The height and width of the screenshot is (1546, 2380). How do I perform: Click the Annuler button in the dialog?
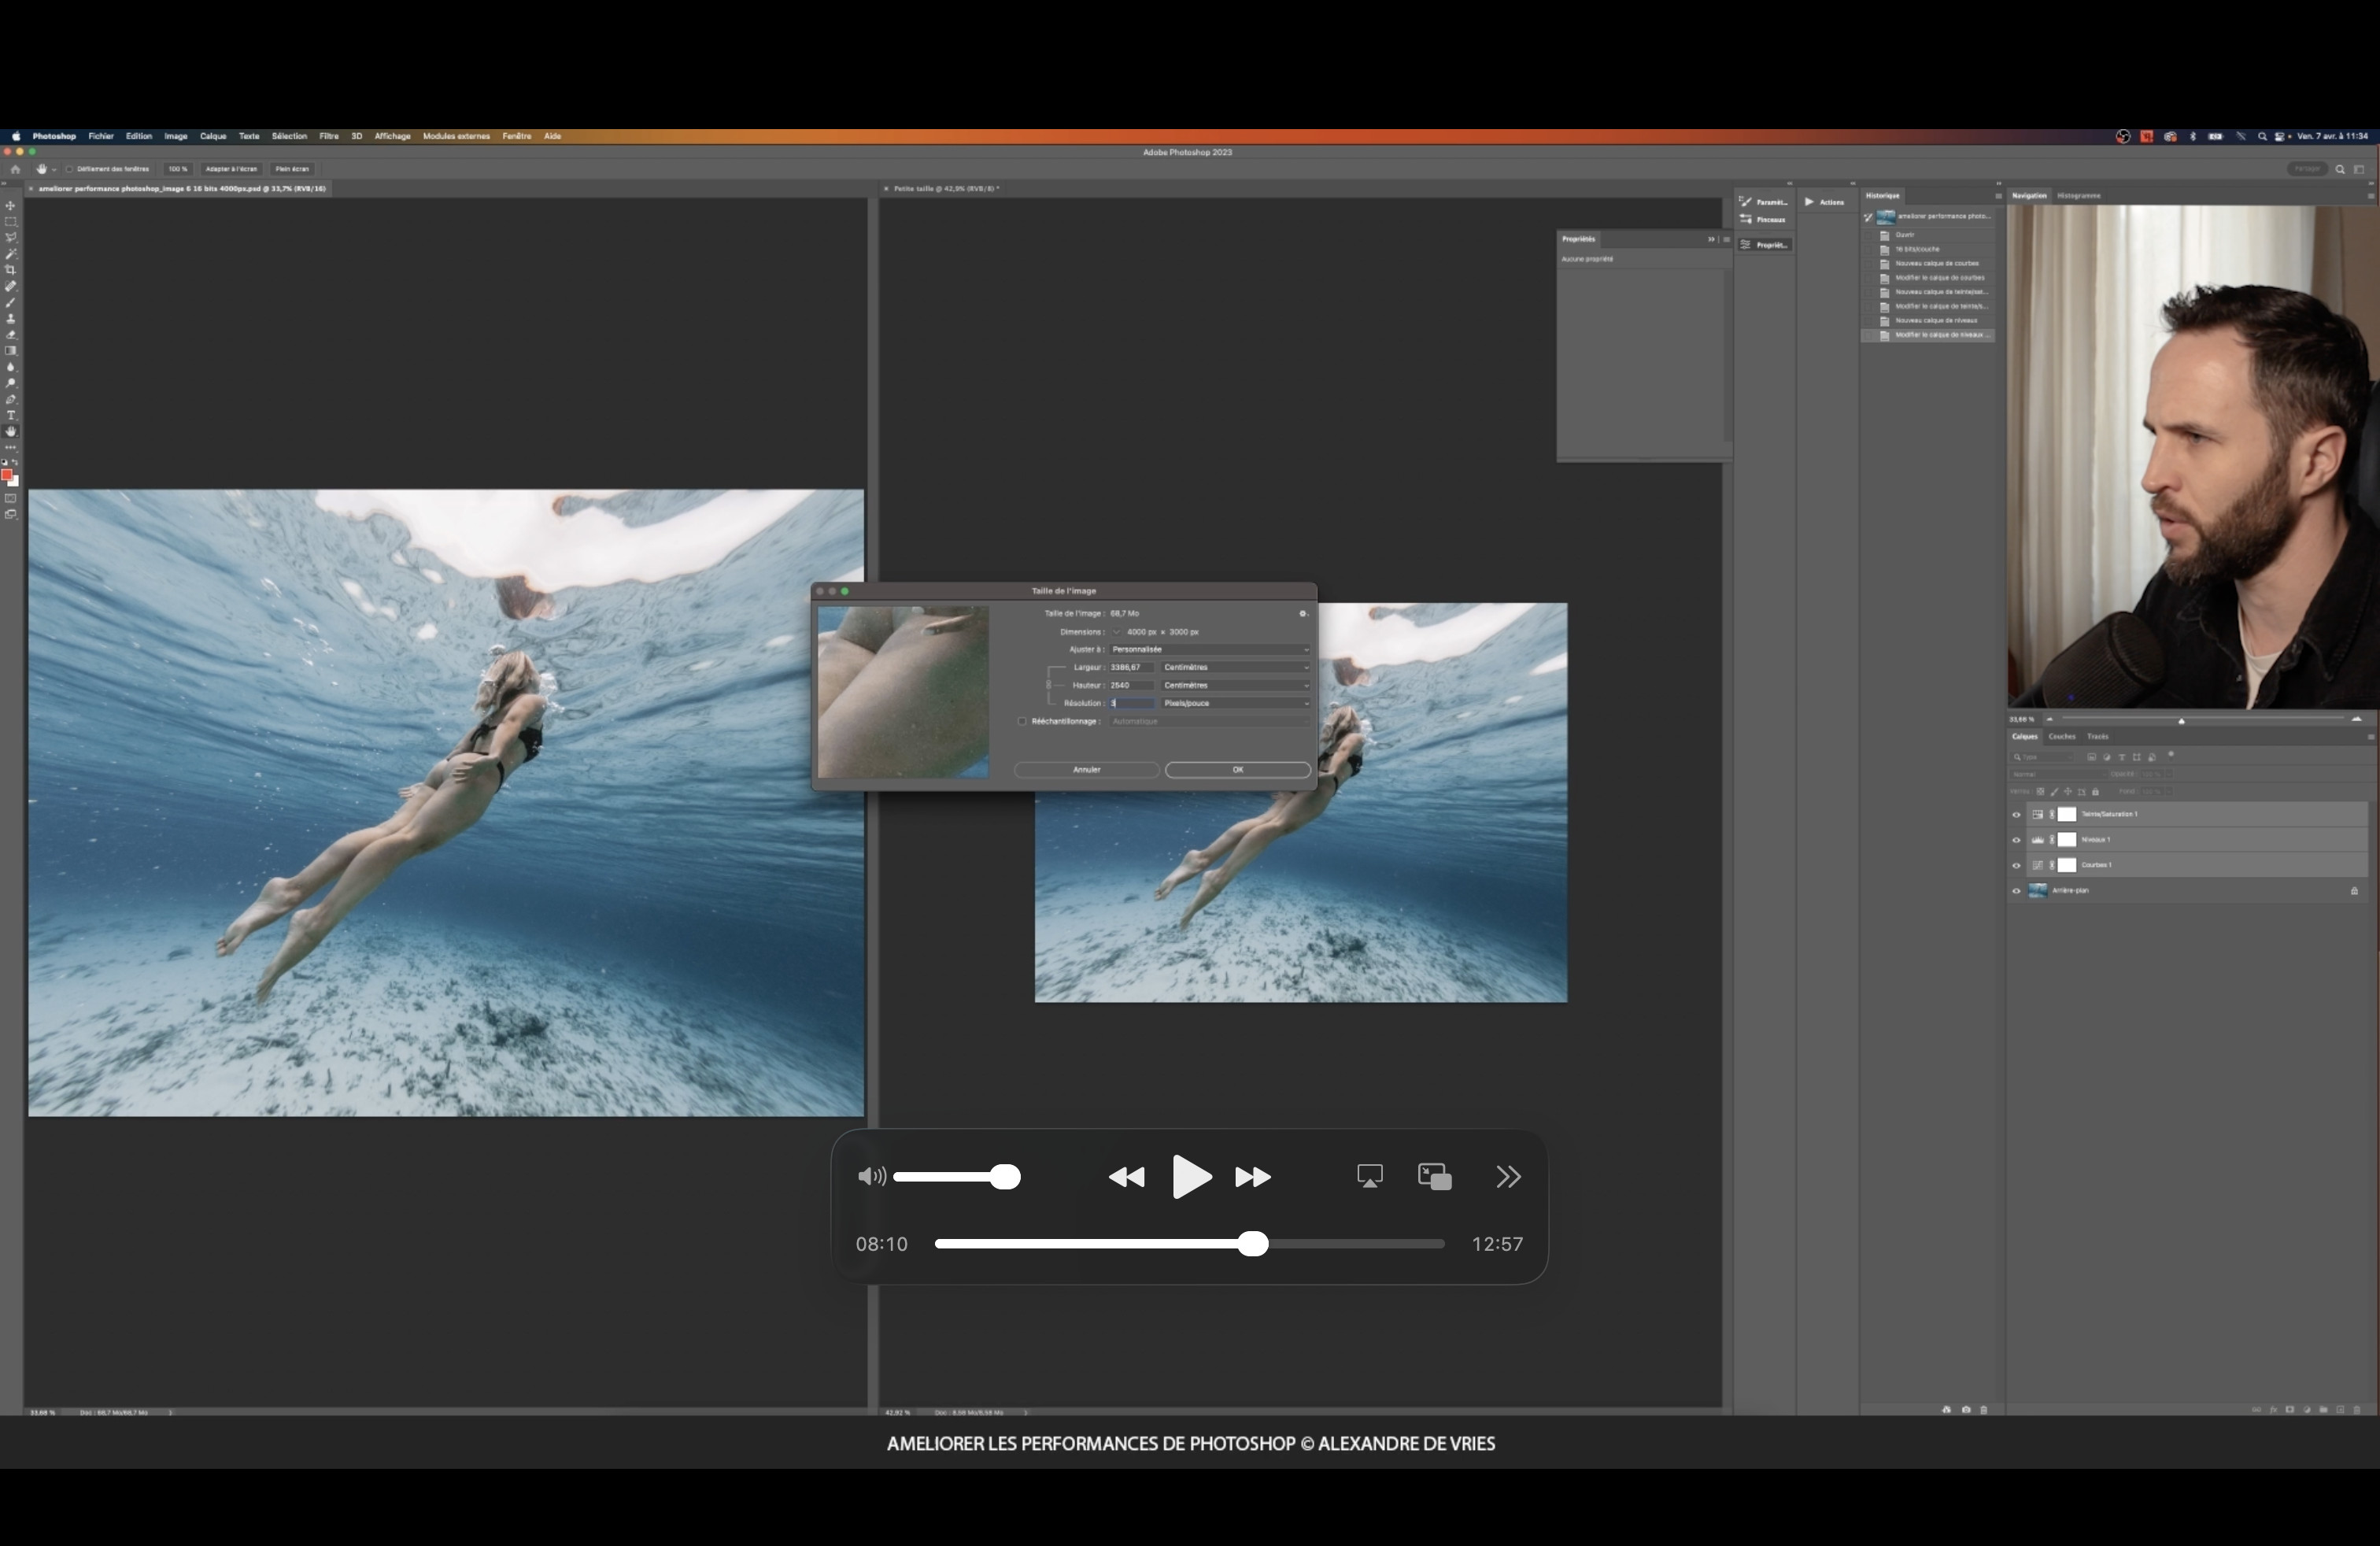click(x=1086, y=770)
